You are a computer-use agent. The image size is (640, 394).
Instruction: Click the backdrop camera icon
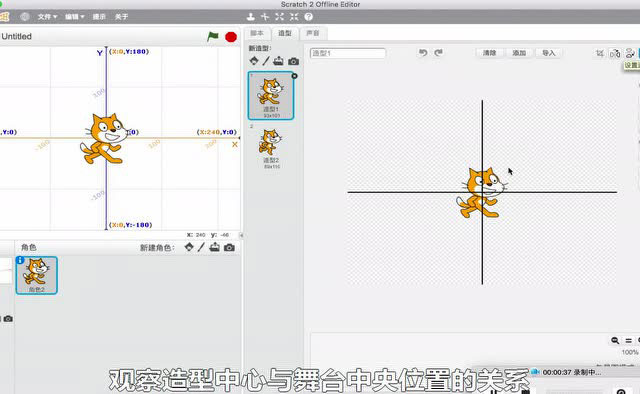pos(8,318)
